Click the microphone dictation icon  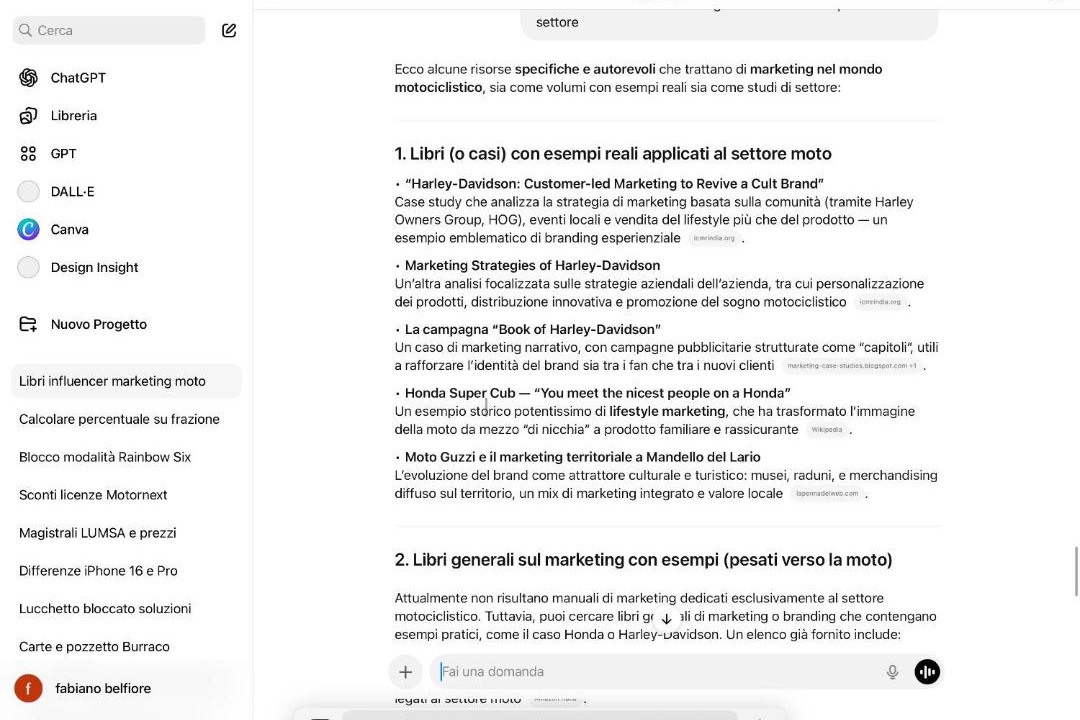tap(892, 672)
